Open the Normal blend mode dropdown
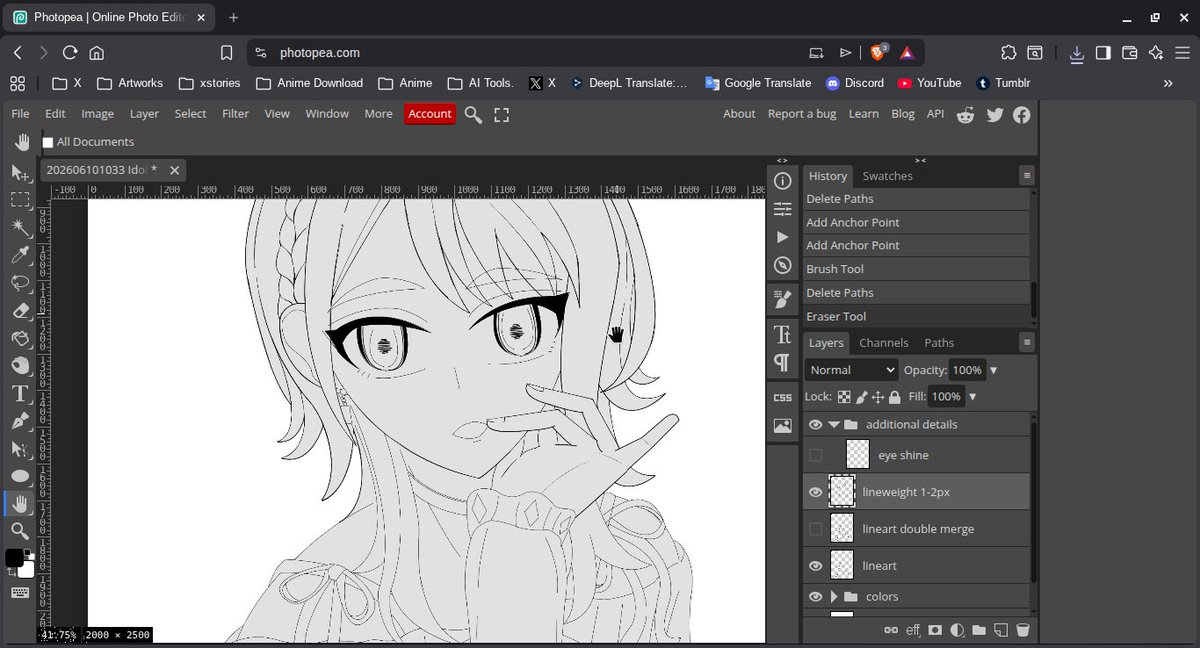This screenshot has height=648, width=1200. point(851,370)
